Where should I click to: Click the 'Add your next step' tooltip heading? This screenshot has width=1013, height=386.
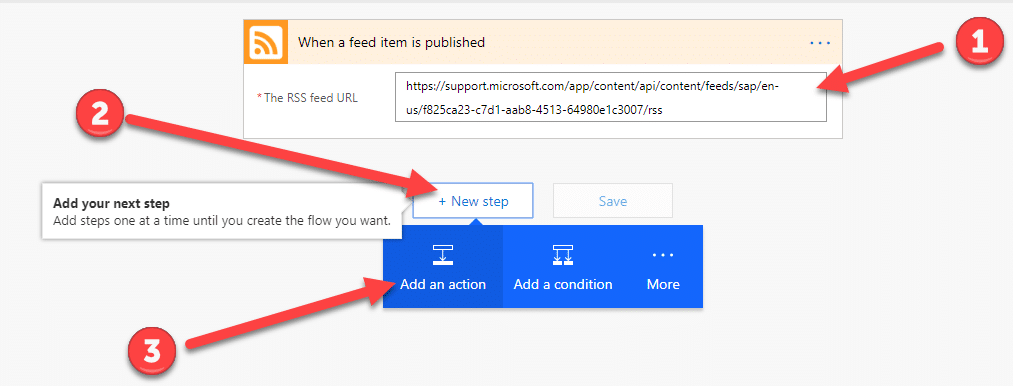pos(111,204)
